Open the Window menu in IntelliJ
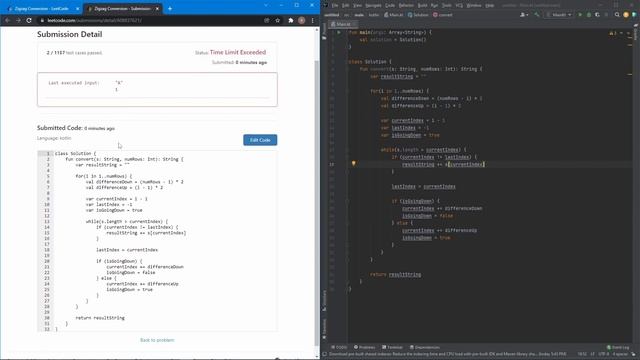Image resolution: width=640 pixels, height=360 pixels. [x=474, y=5]
